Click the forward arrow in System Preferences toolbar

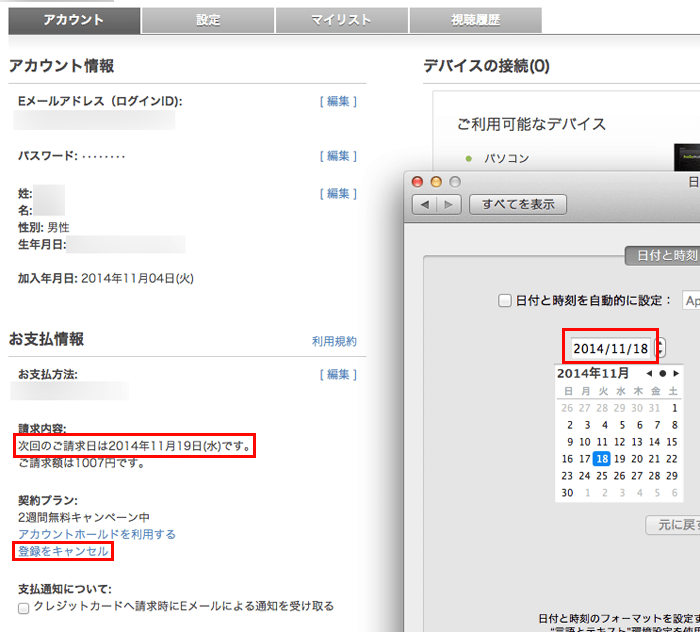[449, 205]
